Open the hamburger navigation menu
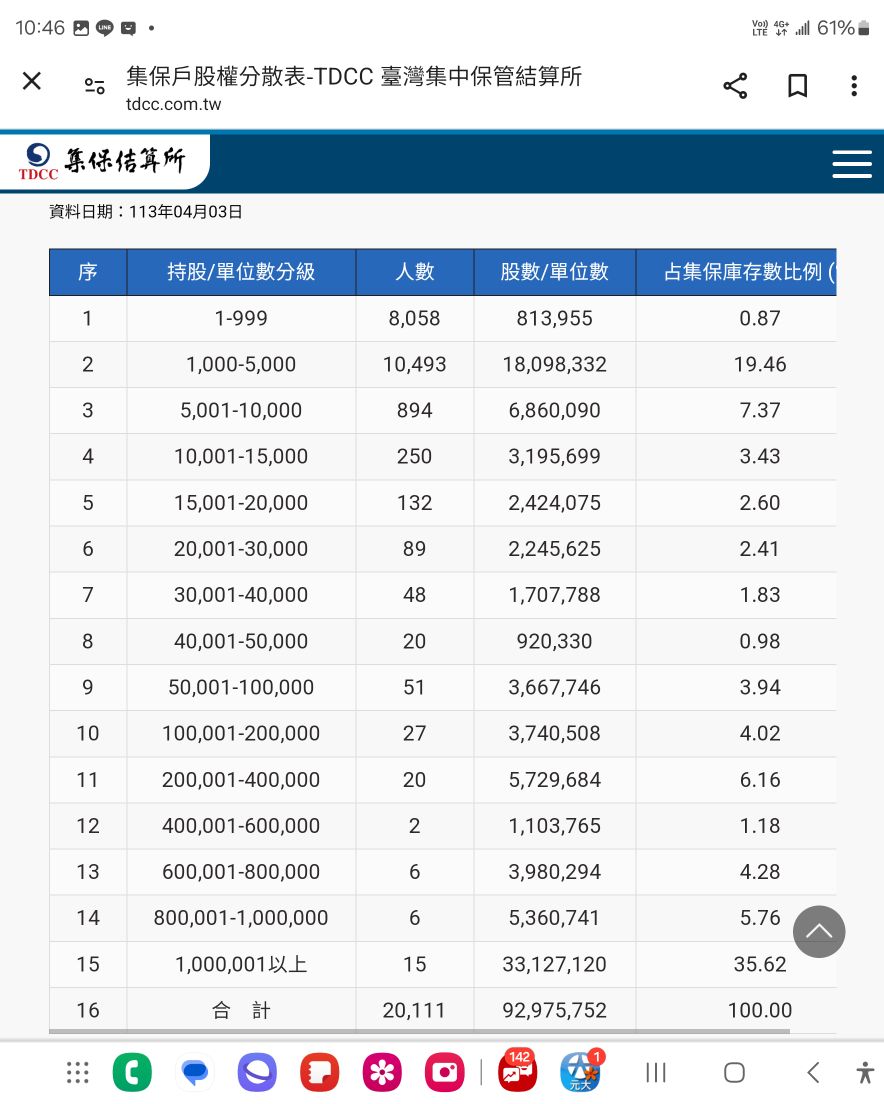Image resolution: width=884 pixels, height=1104 pixels. [852, 164]
